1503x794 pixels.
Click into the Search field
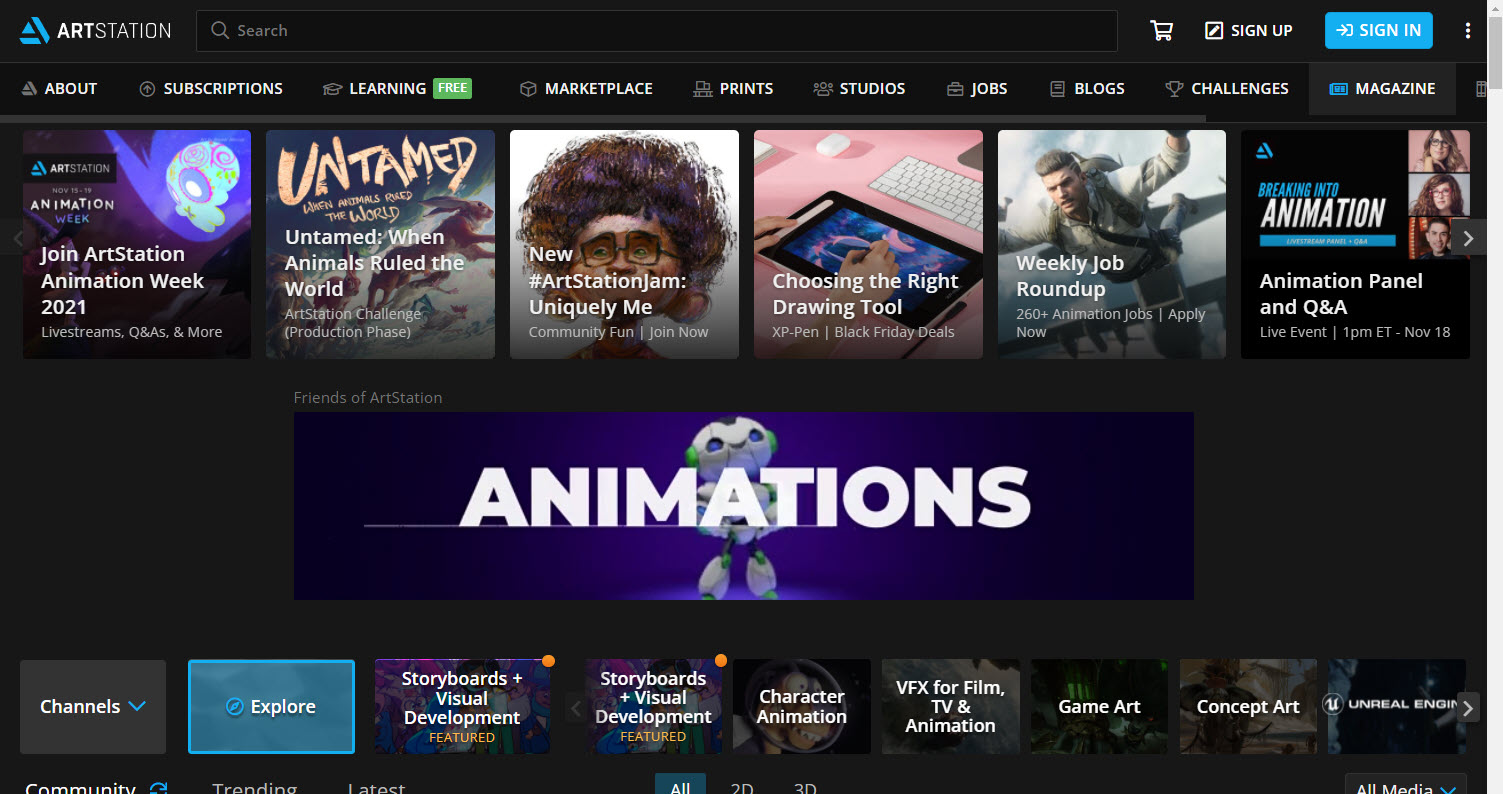coord(656,30)
